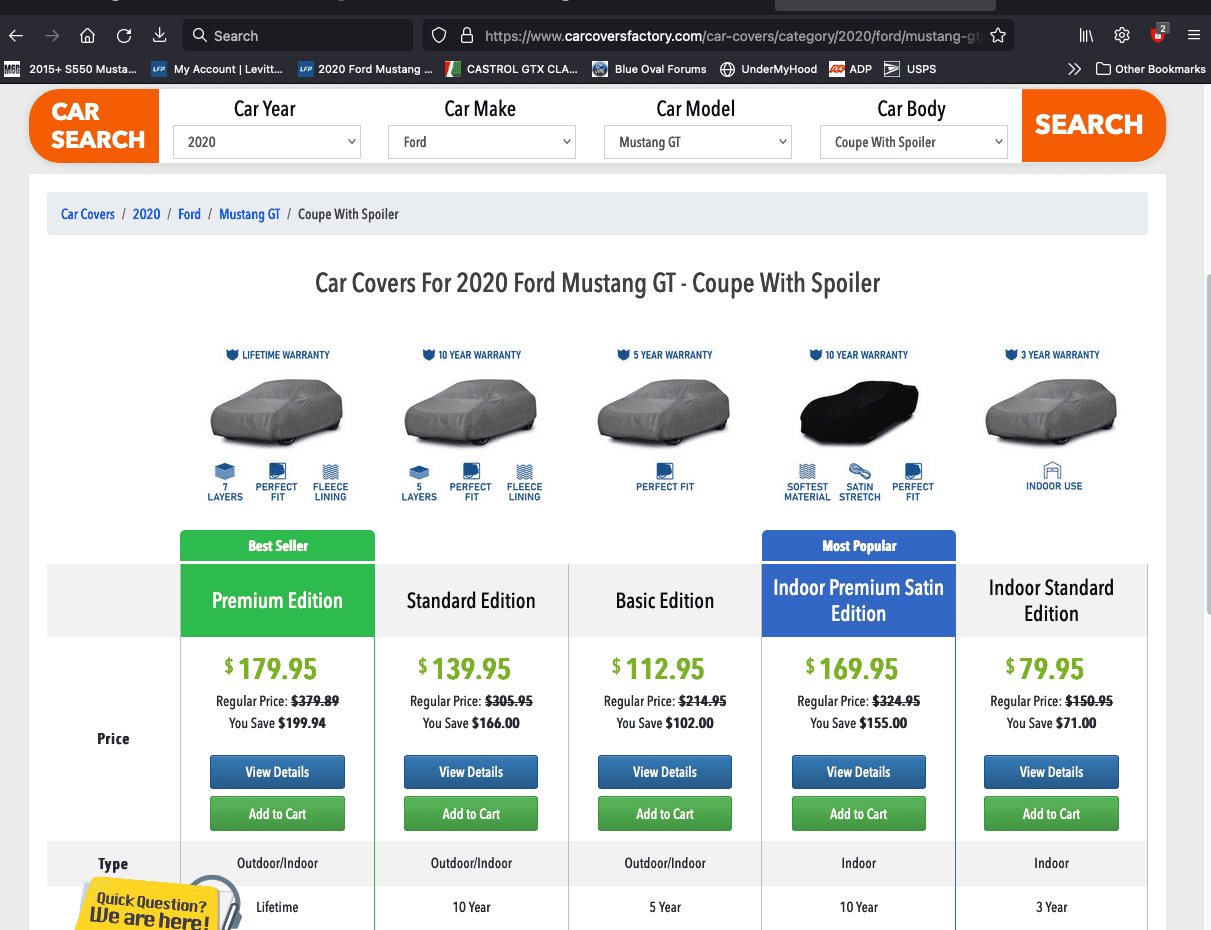Viewport: 1211px width, 930px height.
Task: Click the 7 Layers icon
Action: coord(225,482)
